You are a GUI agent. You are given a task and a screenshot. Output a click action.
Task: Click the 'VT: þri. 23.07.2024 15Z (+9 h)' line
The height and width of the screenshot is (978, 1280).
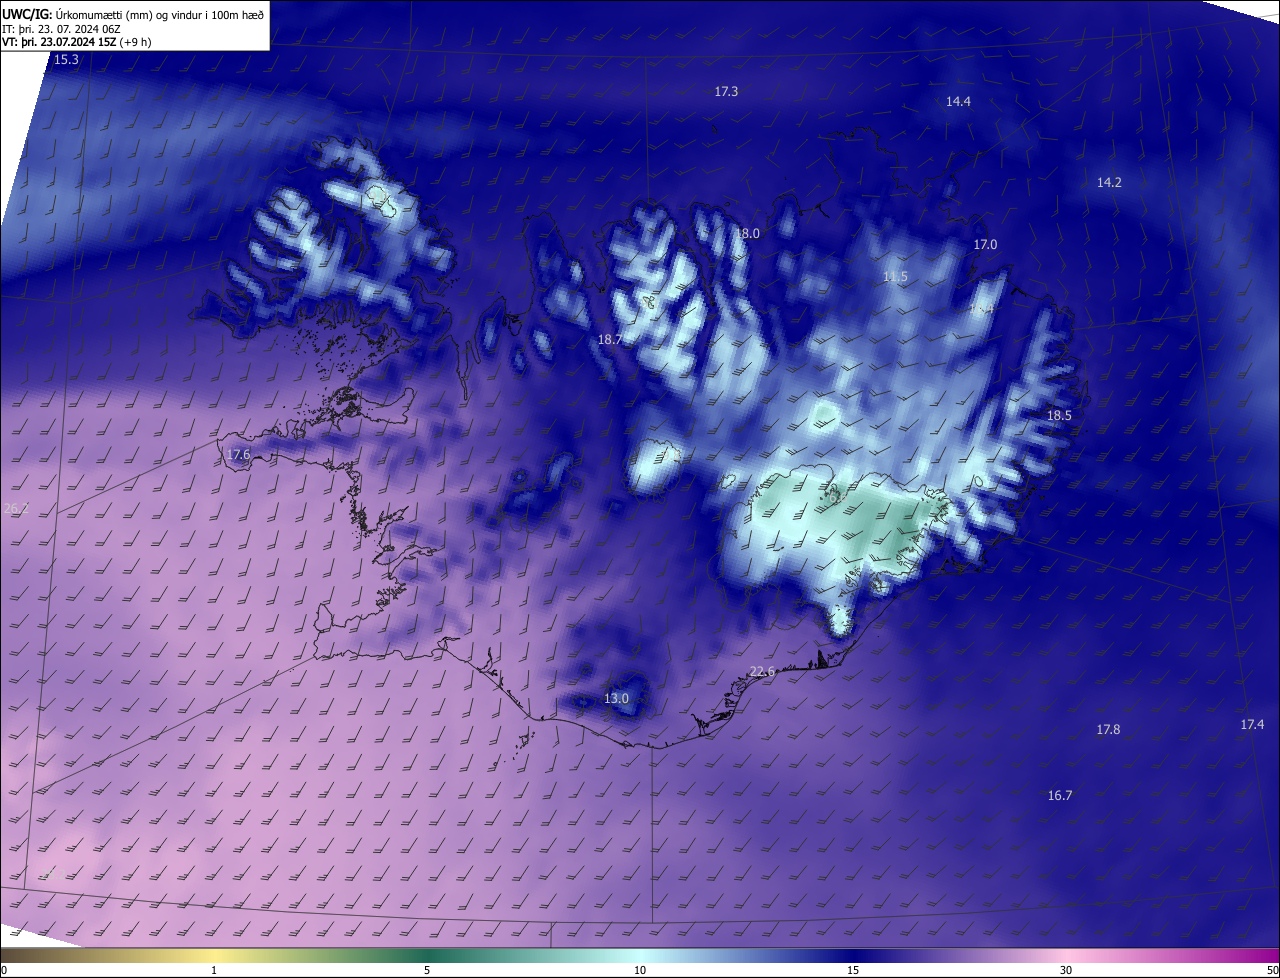[77, 42]
